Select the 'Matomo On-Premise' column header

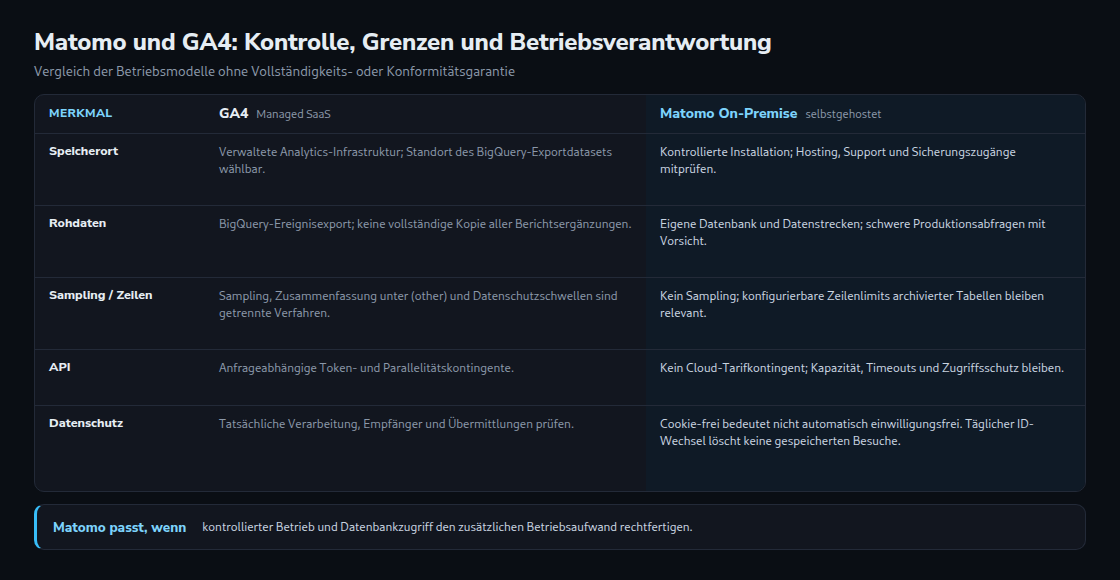(728, 114)
